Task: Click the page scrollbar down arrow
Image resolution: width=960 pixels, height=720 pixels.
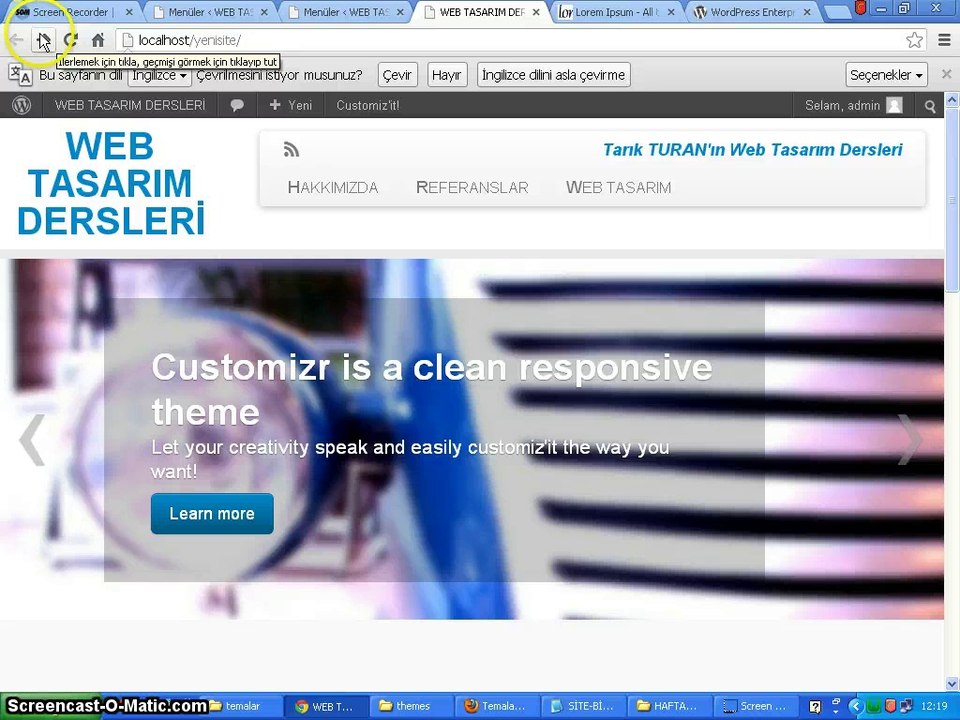Action: (x=952, y=683)
